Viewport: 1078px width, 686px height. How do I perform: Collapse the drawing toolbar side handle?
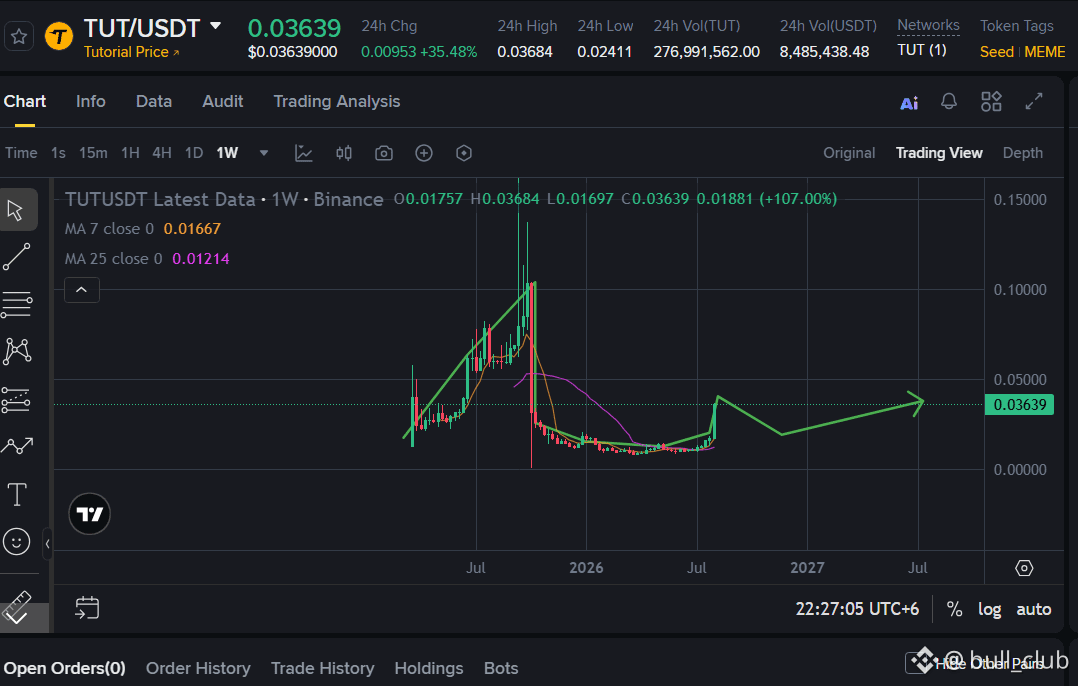click(47, 544)
